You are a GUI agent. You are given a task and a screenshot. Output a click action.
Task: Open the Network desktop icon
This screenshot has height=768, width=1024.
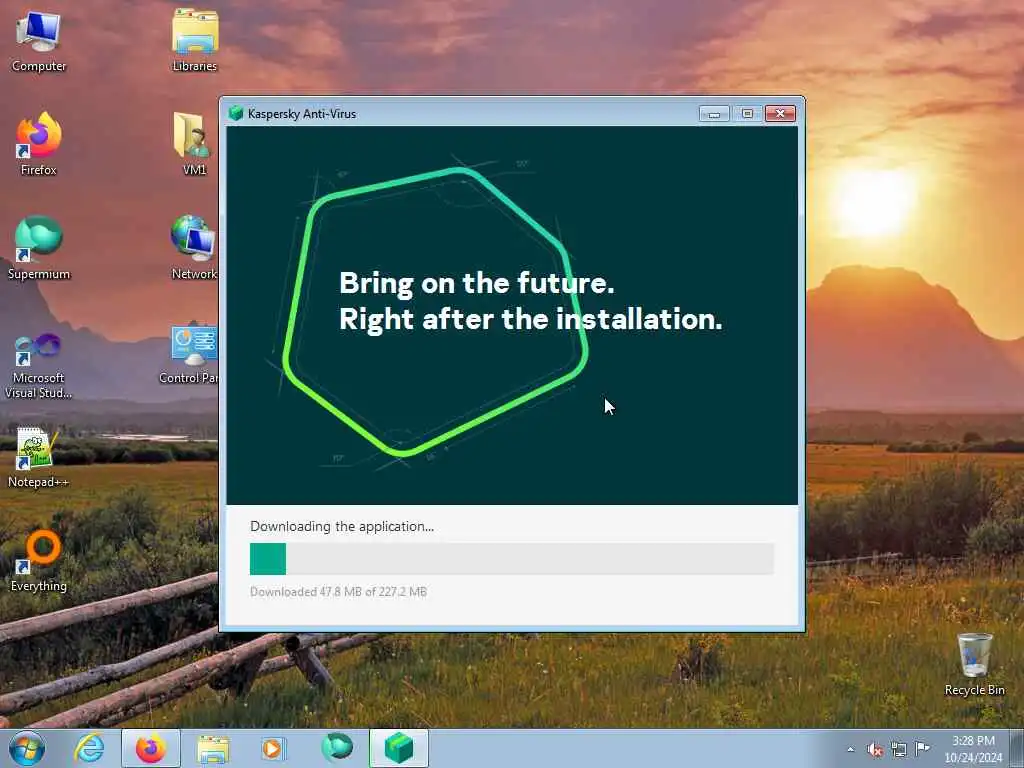click(x=194, y=248)
